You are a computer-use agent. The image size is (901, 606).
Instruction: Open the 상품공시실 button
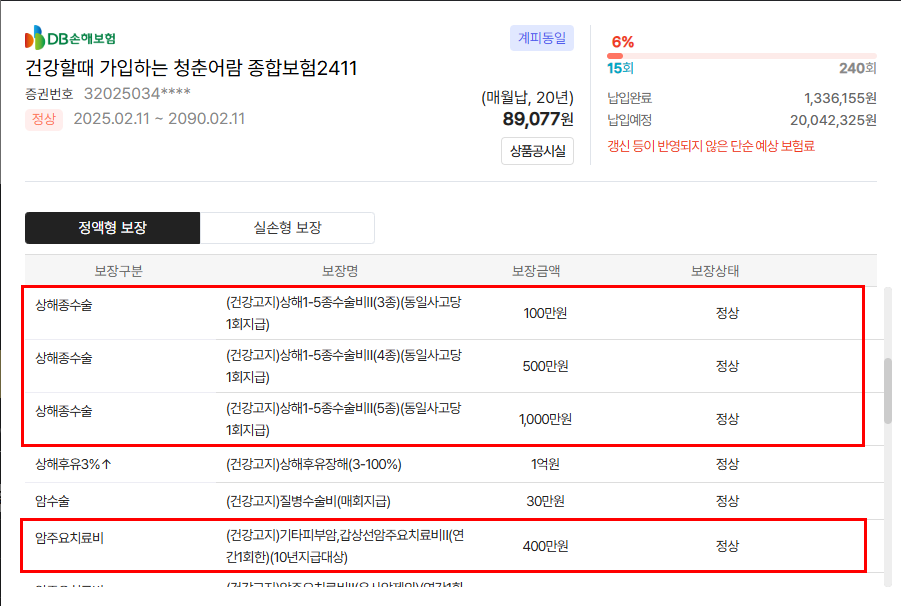pos(537,152)
